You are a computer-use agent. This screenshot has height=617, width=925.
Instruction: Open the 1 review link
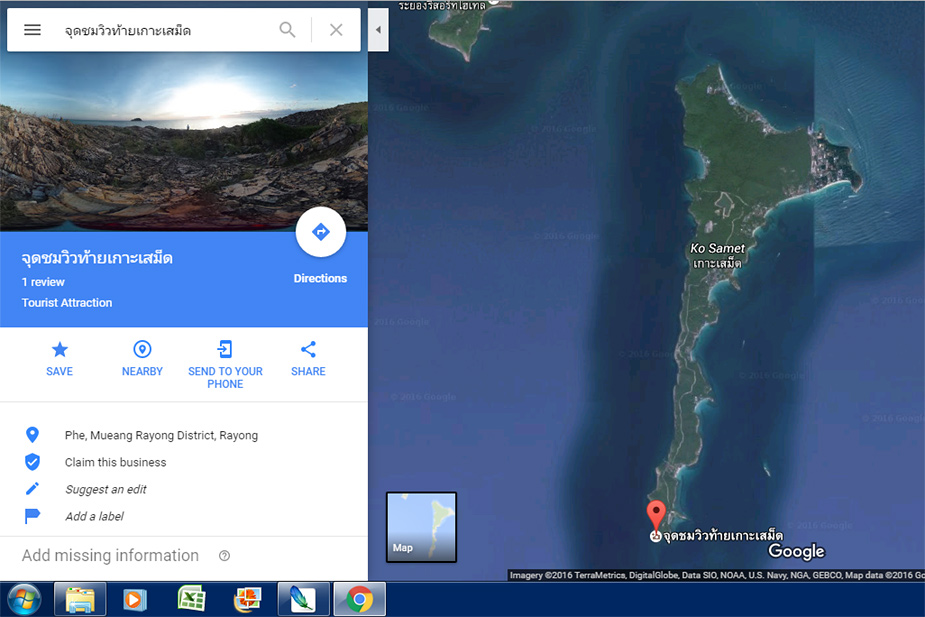(x=43, y=282)
